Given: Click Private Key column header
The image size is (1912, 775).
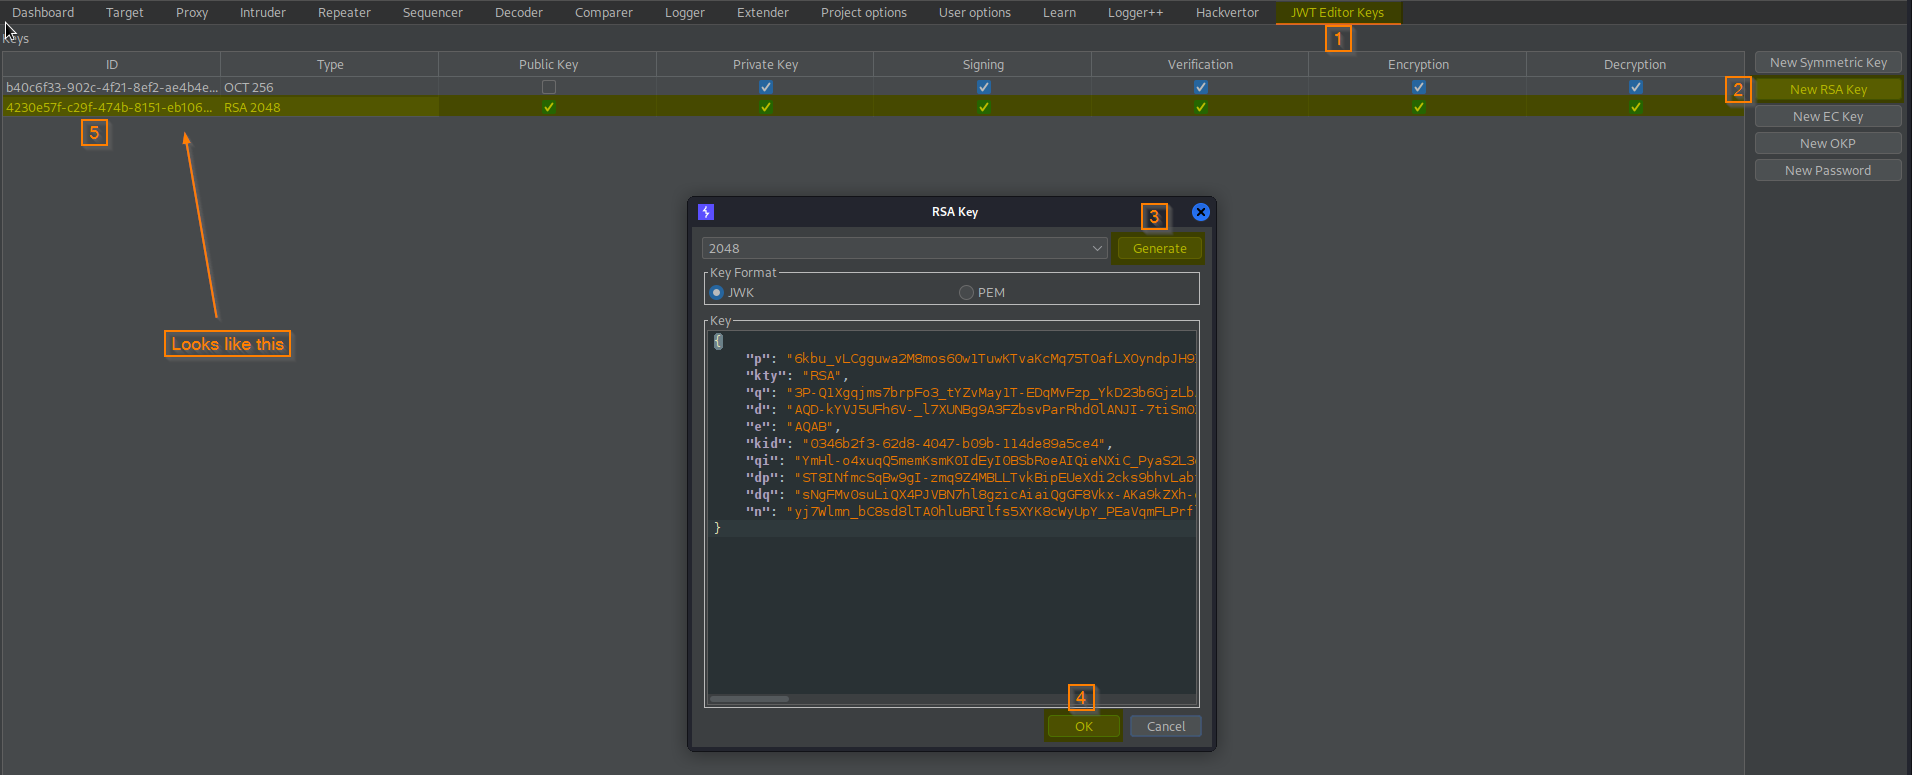Looking at the screenshot, I should click(x=765, y=64).
